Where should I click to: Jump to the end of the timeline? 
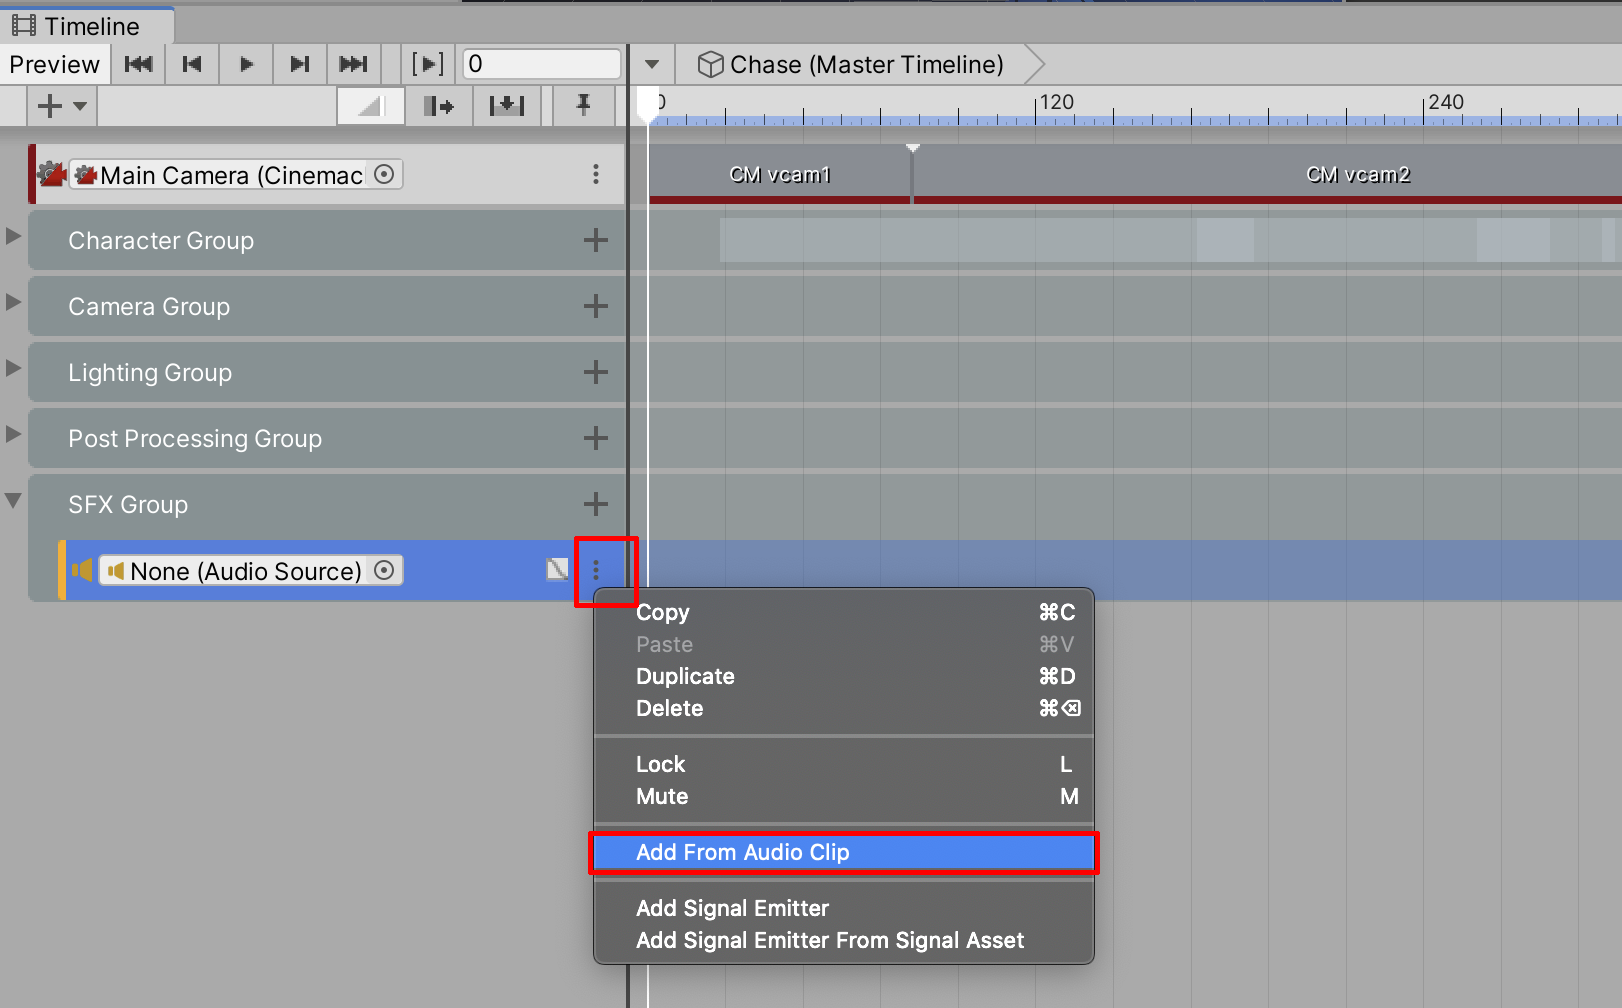353,65
